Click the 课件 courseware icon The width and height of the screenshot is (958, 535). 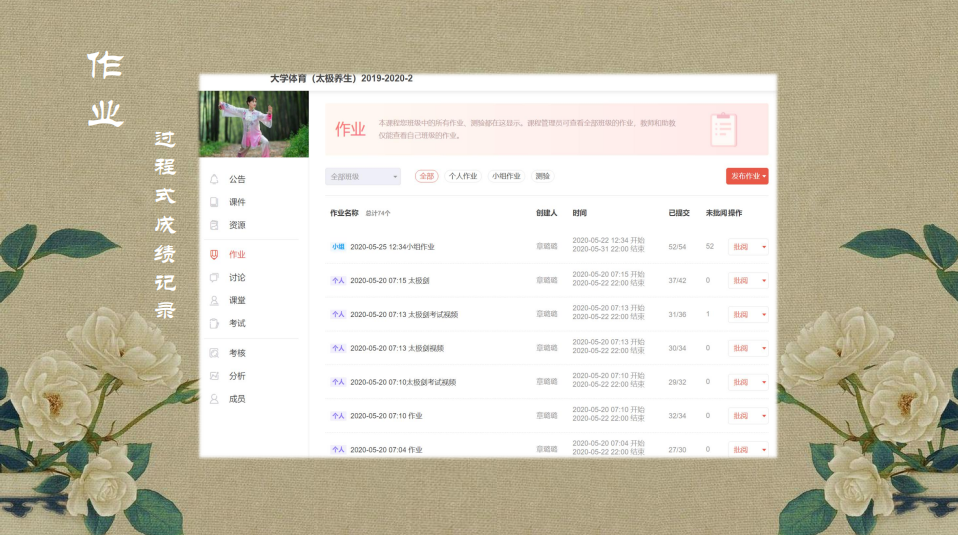[x=214, y=202]
